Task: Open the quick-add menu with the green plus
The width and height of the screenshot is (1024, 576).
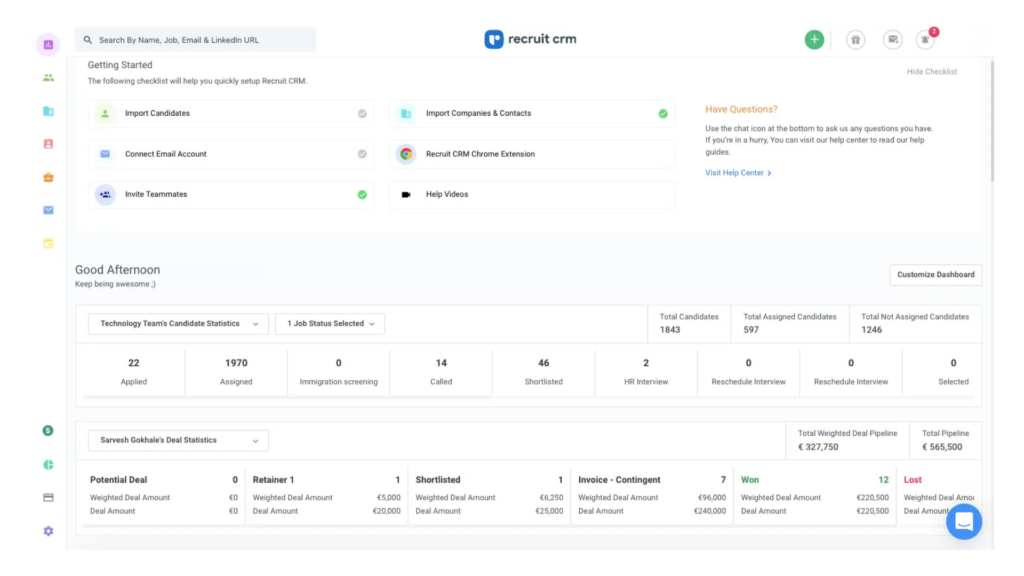Action: [x=814, y=39]
